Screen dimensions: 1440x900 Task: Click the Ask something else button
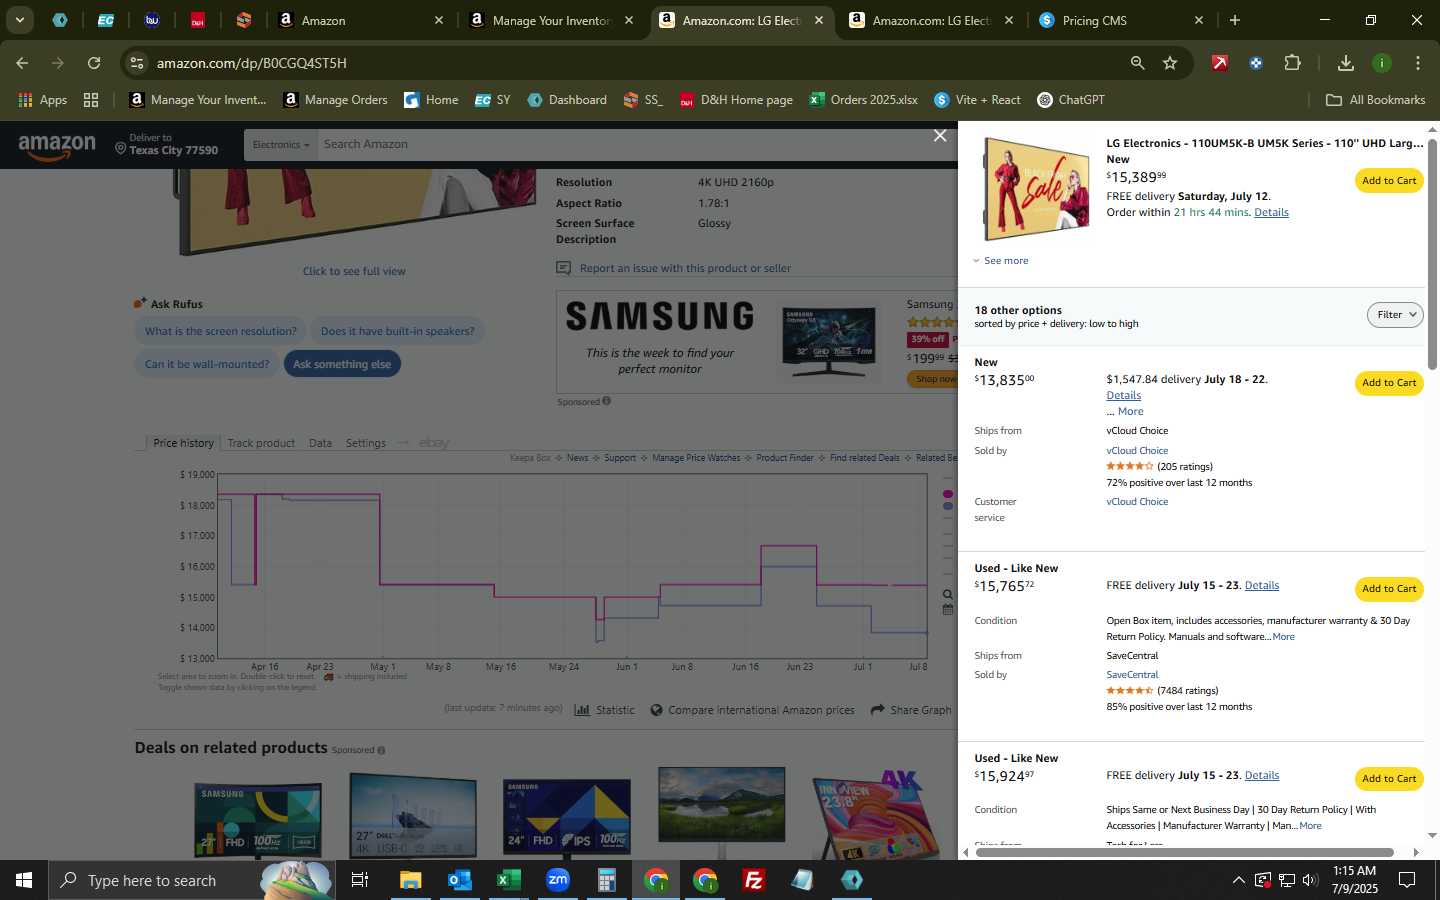click(x=342, y=365)
